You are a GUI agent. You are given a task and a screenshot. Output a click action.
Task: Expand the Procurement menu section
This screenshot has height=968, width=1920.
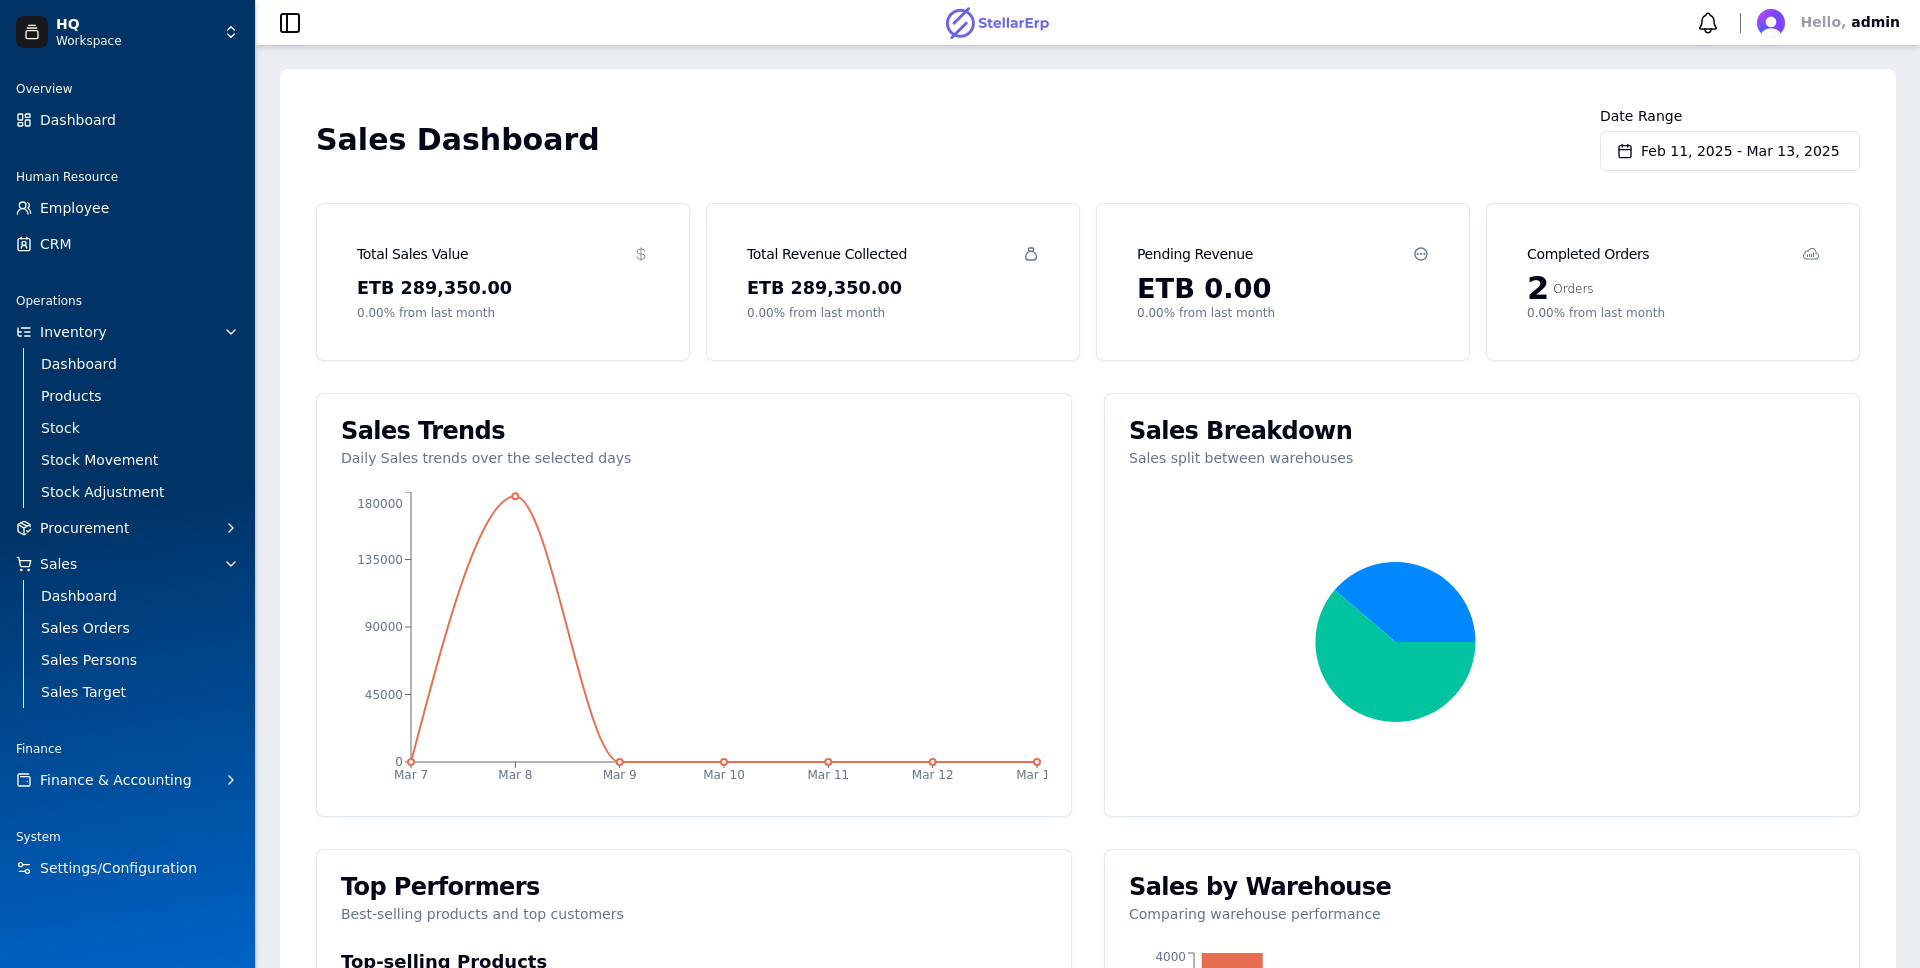[230, 528]
